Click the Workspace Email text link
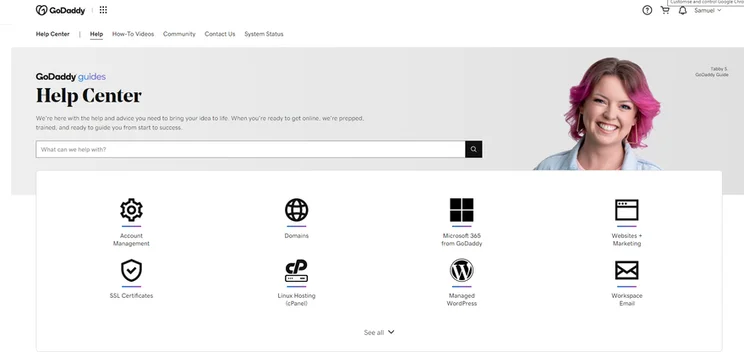The image size is (744, 363). coord(627,299)
